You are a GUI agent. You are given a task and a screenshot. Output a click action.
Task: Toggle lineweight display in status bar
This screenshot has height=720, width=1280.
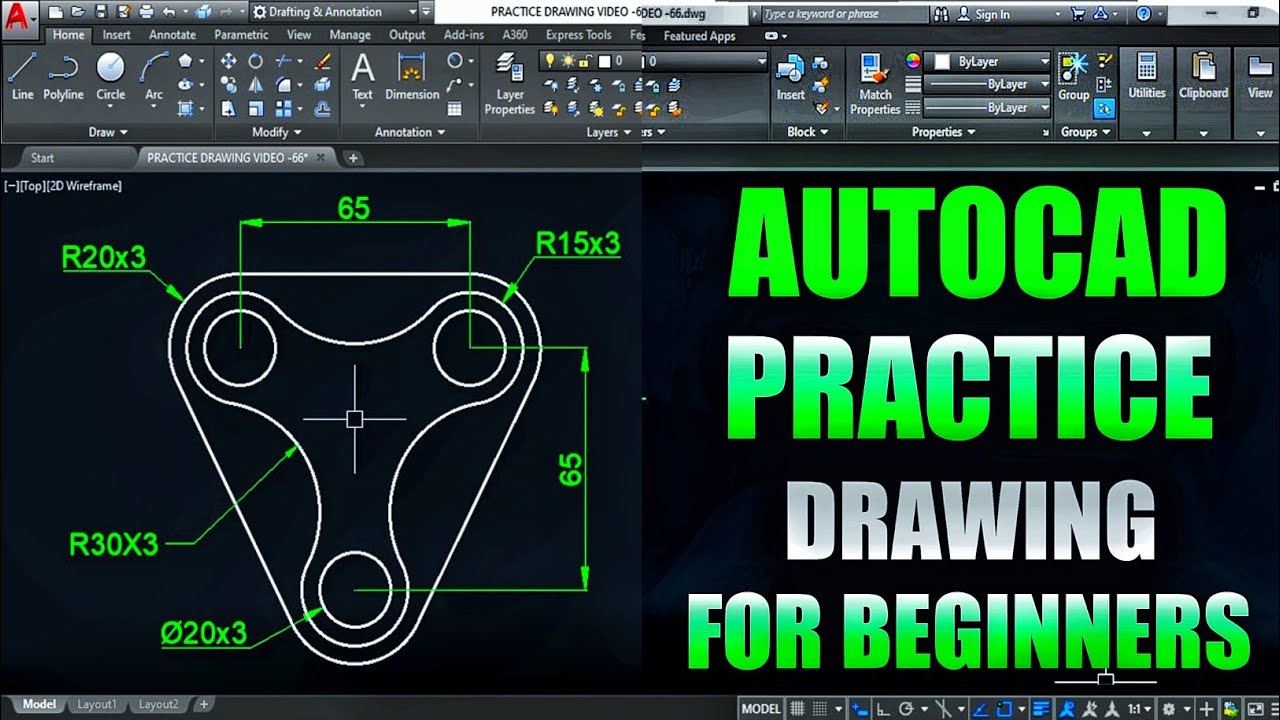tap(1042, 709)
